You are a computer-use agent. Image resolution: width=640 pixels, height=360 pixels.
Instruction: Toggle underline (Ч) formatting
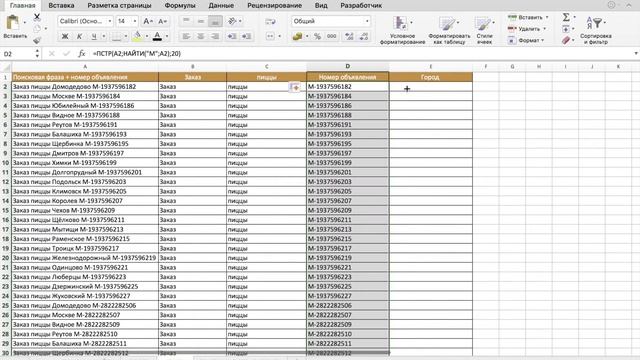[94, 36]
